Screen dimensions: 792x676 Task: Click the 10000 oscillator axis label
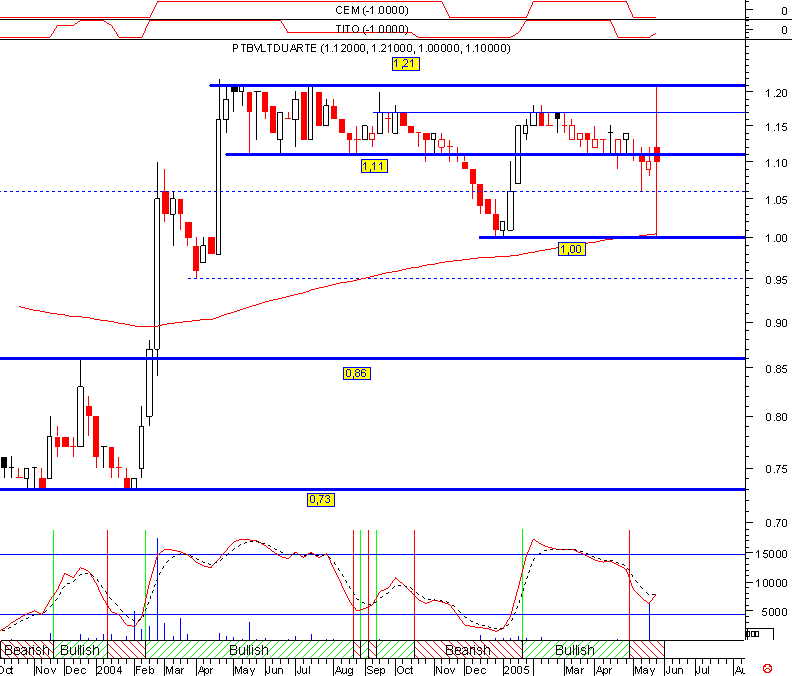pos(771,583)
